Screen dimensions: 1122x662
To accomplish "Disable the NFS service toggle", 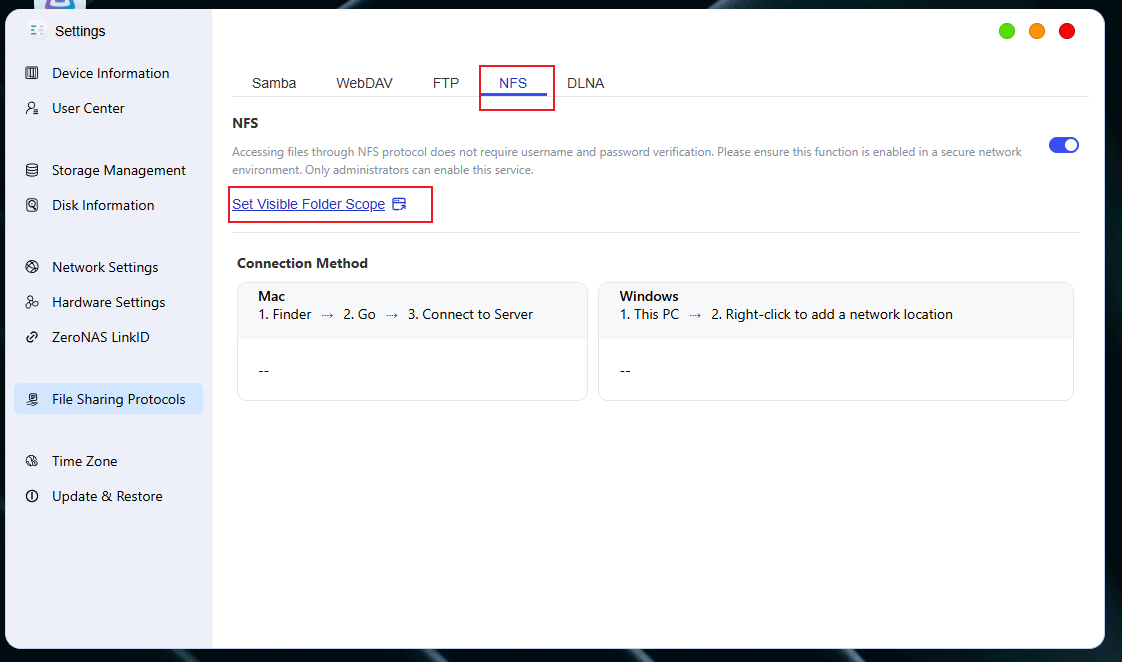I will click(x=1063, y=145).
